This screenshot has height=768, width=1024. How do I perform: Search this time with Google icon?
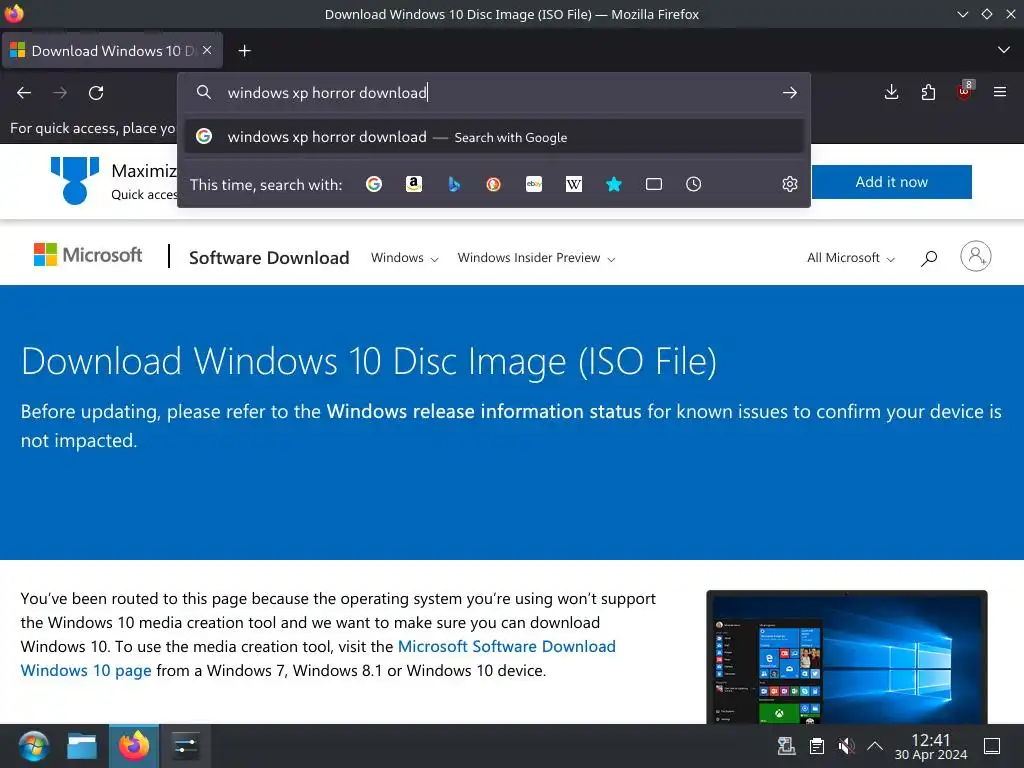[x=374, y=184]
